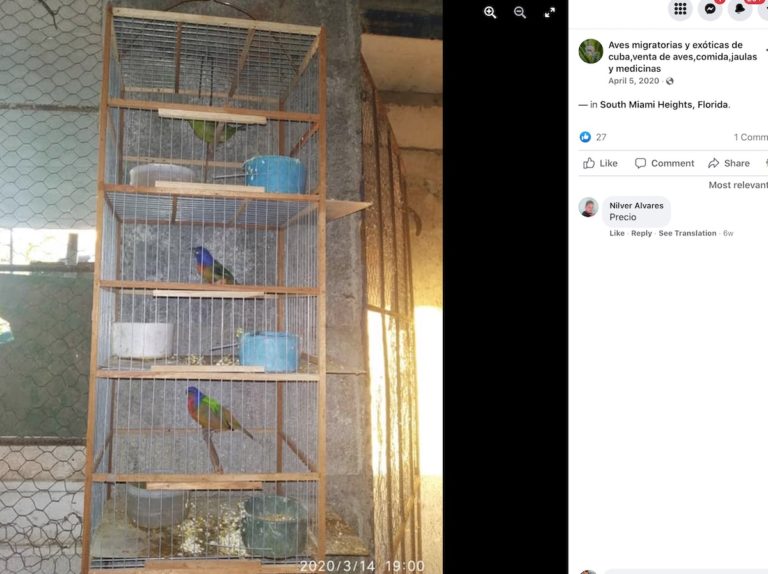This screenshot has width=768, height=574.
Task: Open the April 5, 2020 post date
Action: point(633,81)
